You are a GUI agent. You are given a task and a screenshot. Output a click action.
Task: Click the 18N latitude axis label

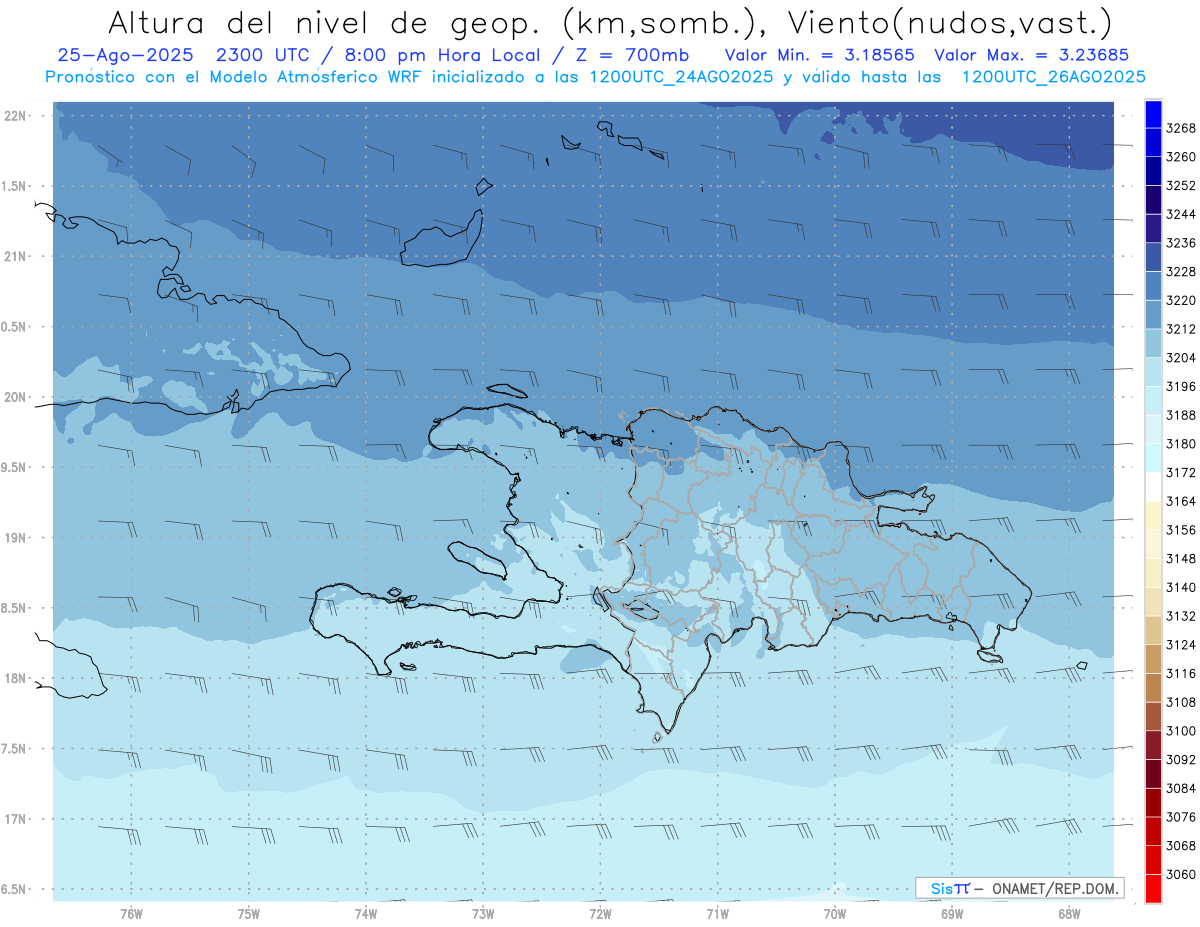click(x=15, y=678)
